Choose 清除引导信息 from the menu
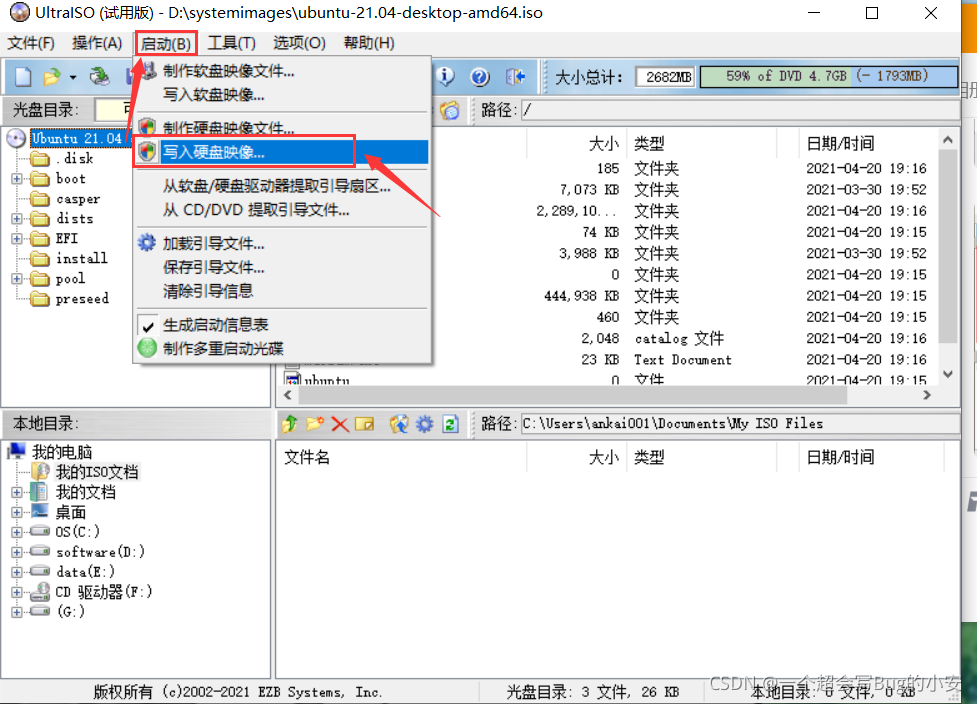977x704 pixels. 282,291
